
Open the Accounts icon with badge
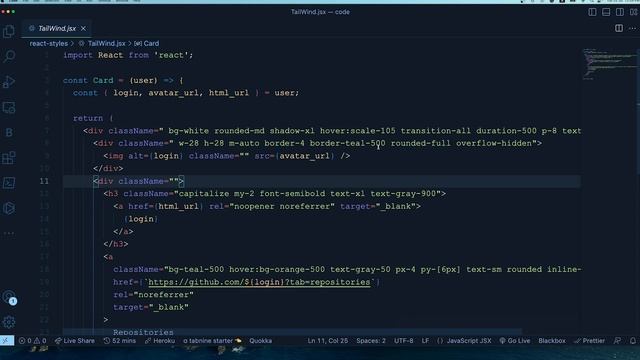click(x=9, y=297)
